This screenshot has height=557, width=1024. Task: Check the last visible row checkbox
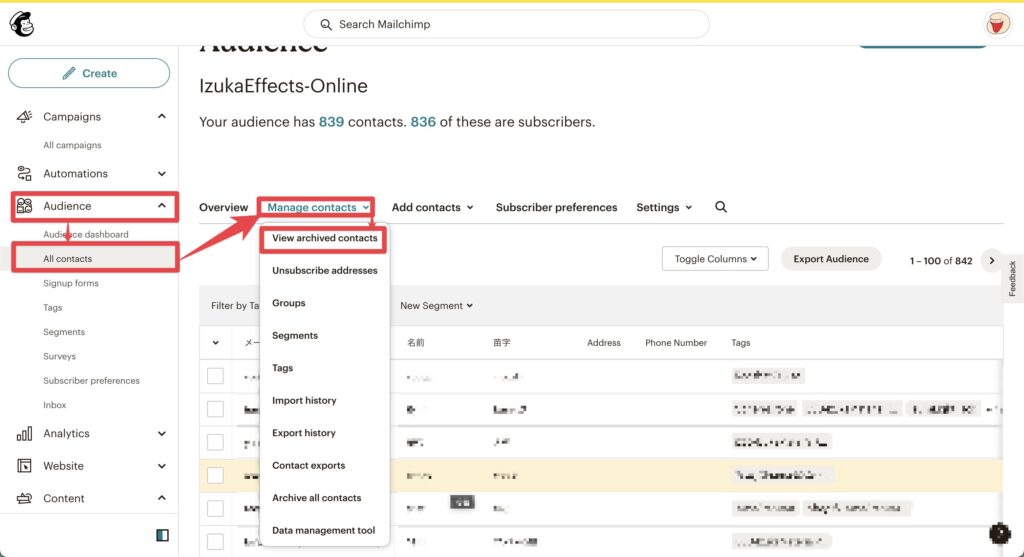pos(216,541)
